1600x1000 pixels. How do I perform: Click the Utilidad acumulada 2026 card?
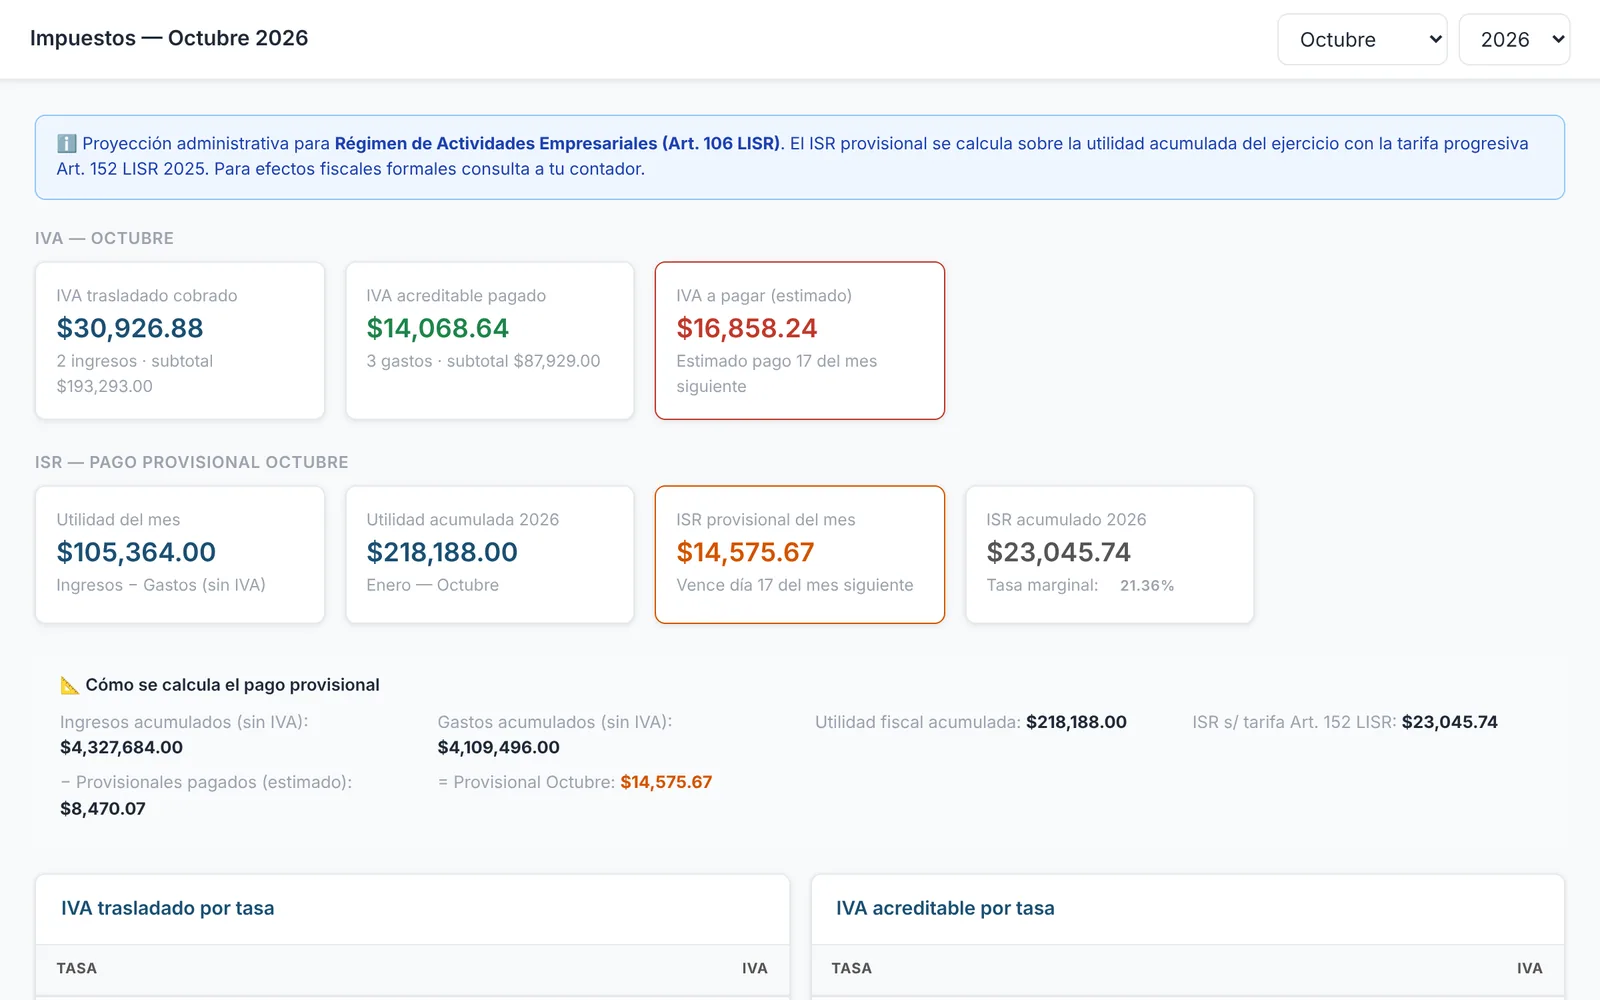tap(490, 555)
